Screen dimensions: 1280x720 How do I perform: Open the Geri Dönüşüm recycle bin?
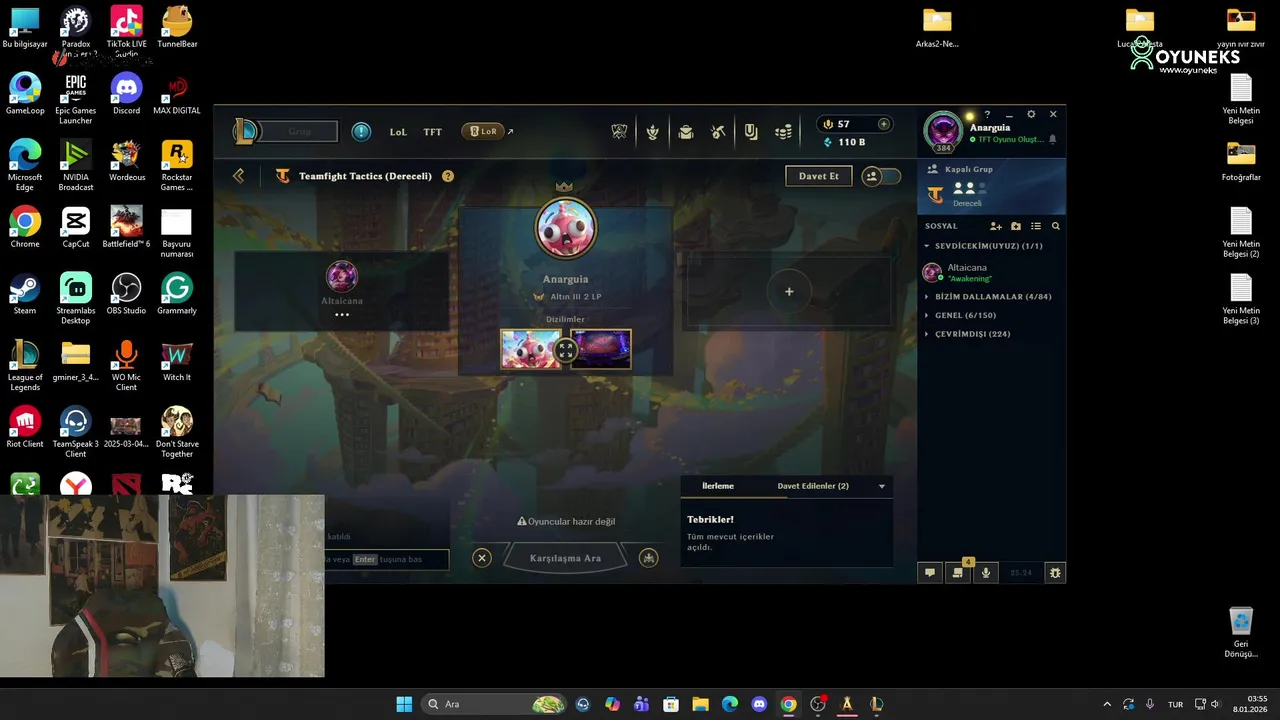[1241, 632]
